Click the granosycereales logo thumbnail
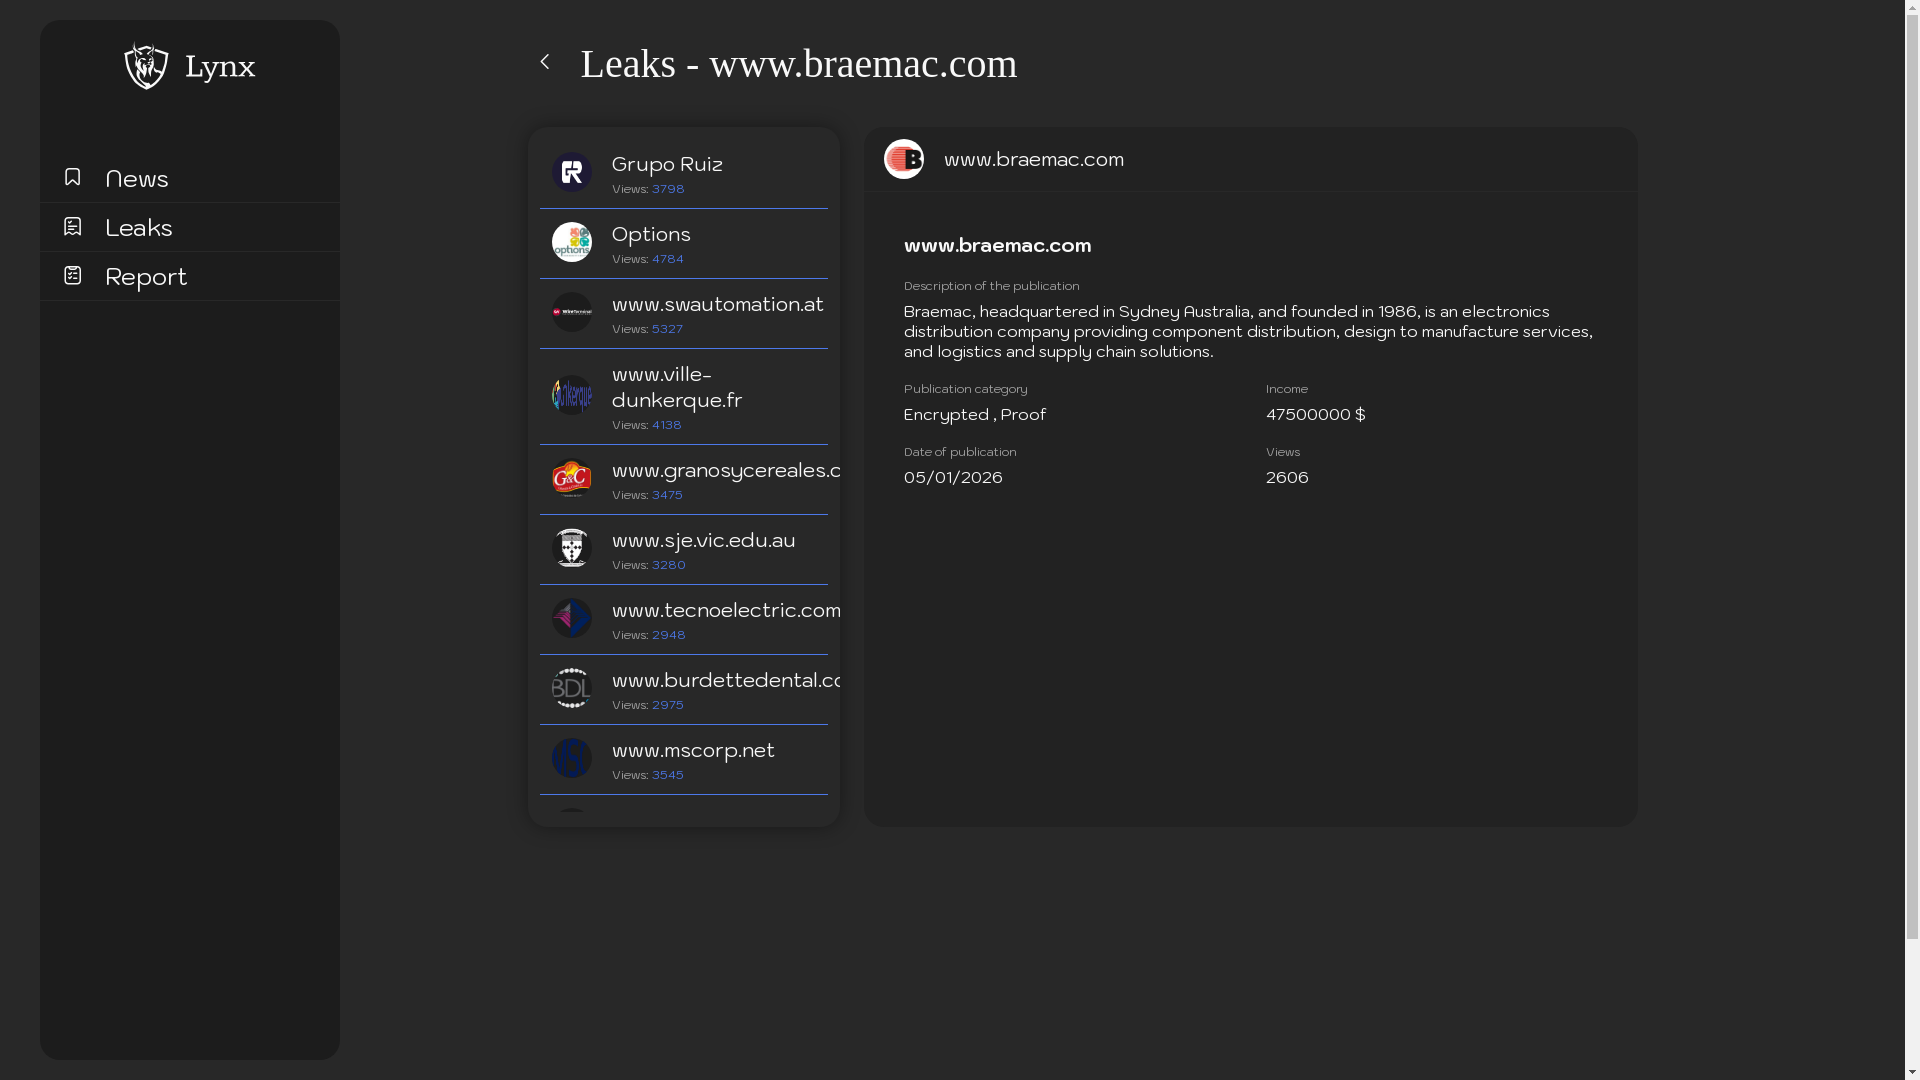Viewport: 1920px width, 1080px height. click(572, 478)
